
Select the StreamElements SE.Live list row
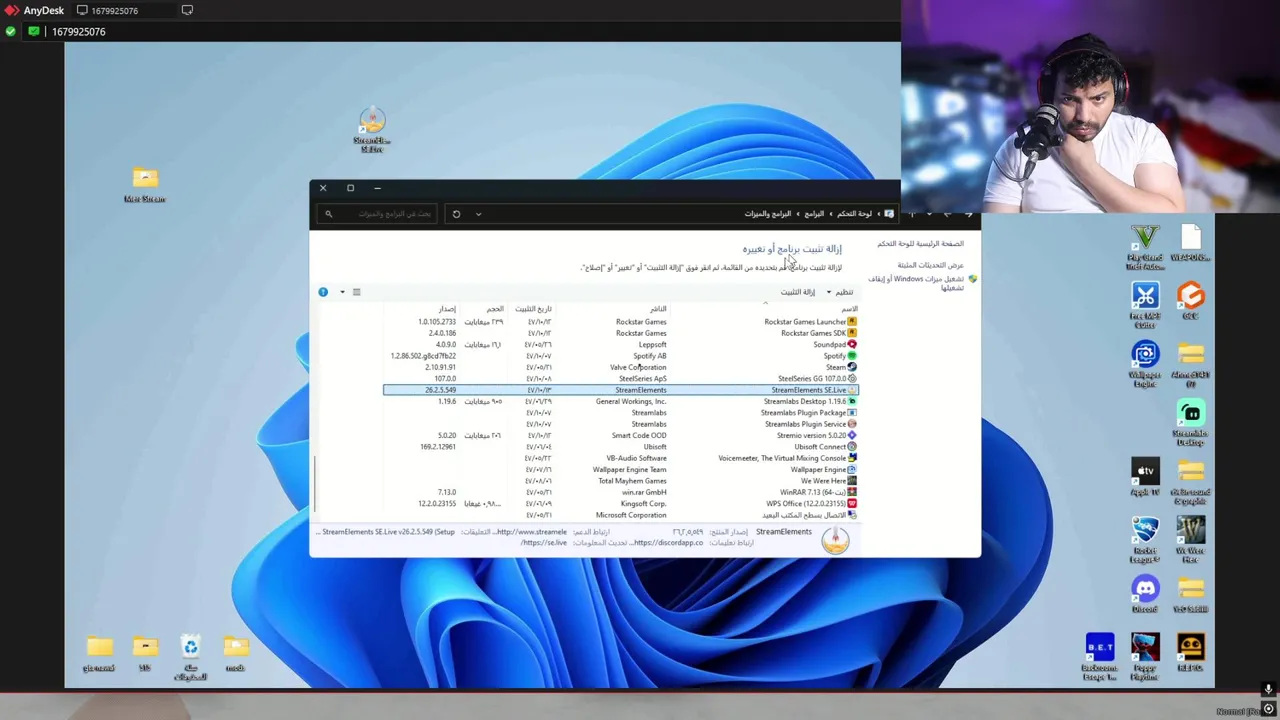620,390
